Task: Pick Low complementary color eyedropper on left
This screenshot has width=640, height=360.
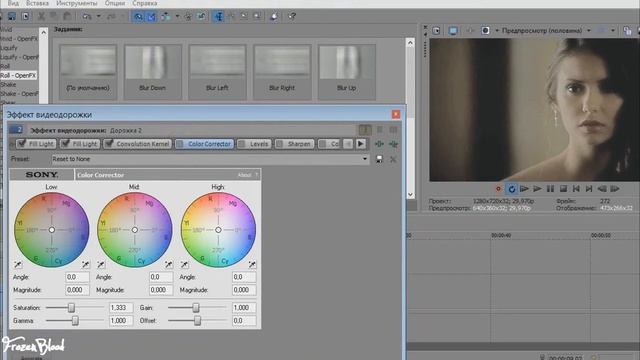Action: coord(18,264)
